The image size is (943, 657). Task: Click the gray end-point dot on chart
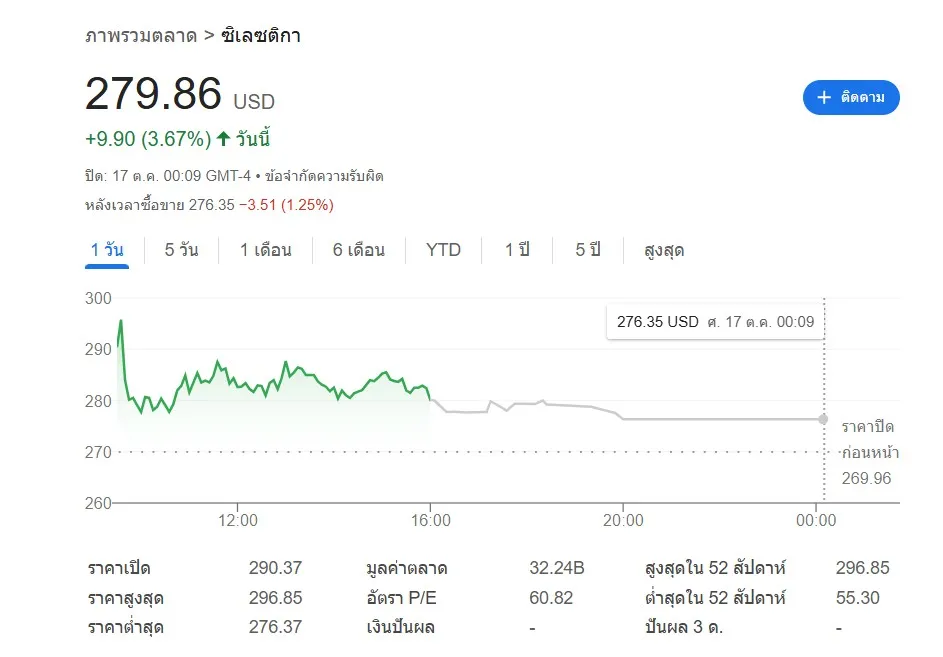(823, 419)
